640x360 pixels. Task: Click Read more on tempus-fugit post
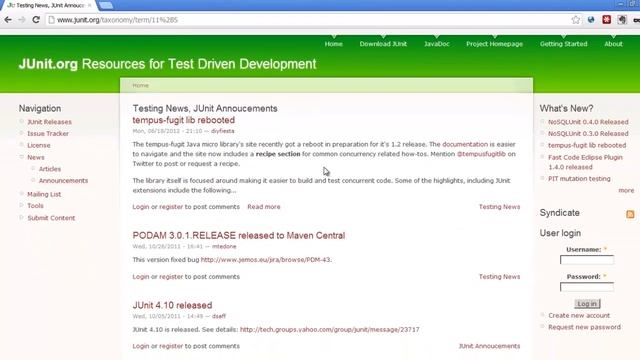(x=264, y=207)
